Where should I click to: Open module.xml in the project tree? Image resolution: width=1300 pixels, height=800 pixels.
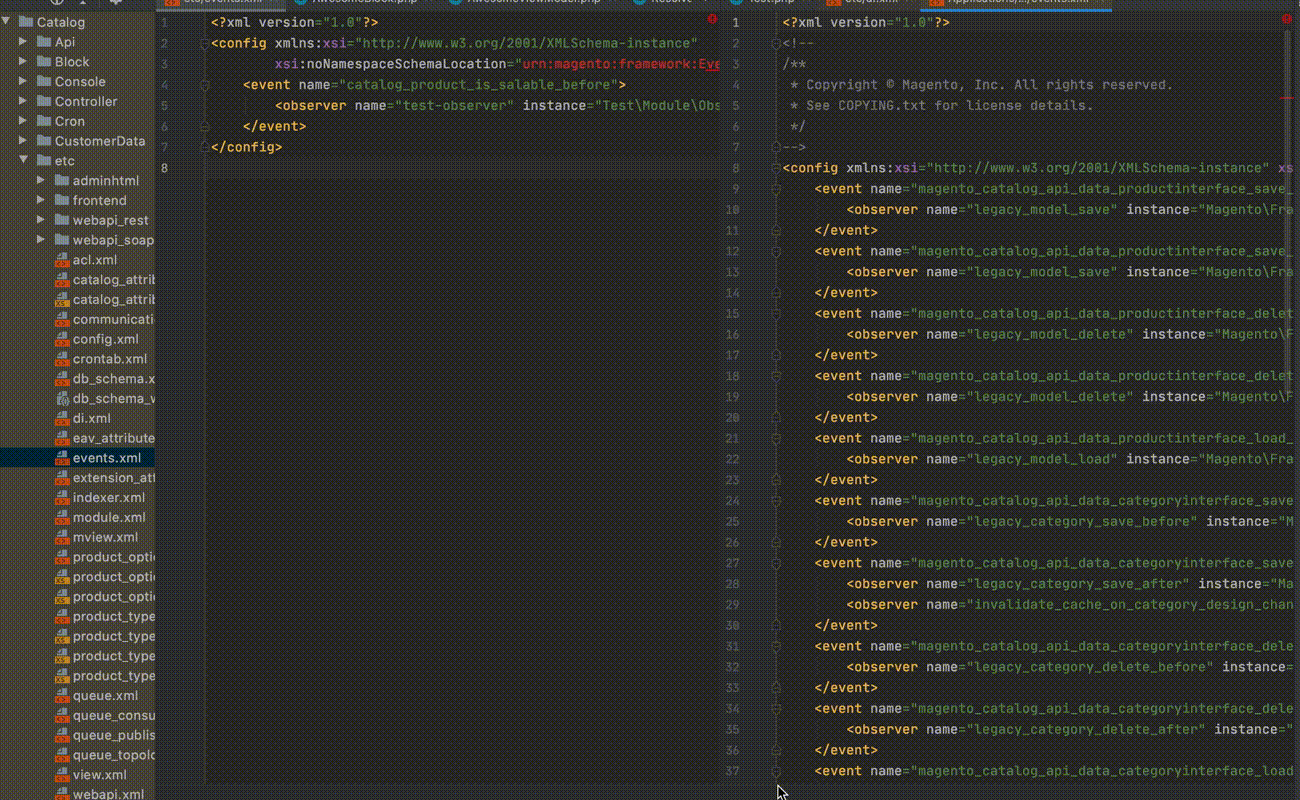tap(108, 517)
